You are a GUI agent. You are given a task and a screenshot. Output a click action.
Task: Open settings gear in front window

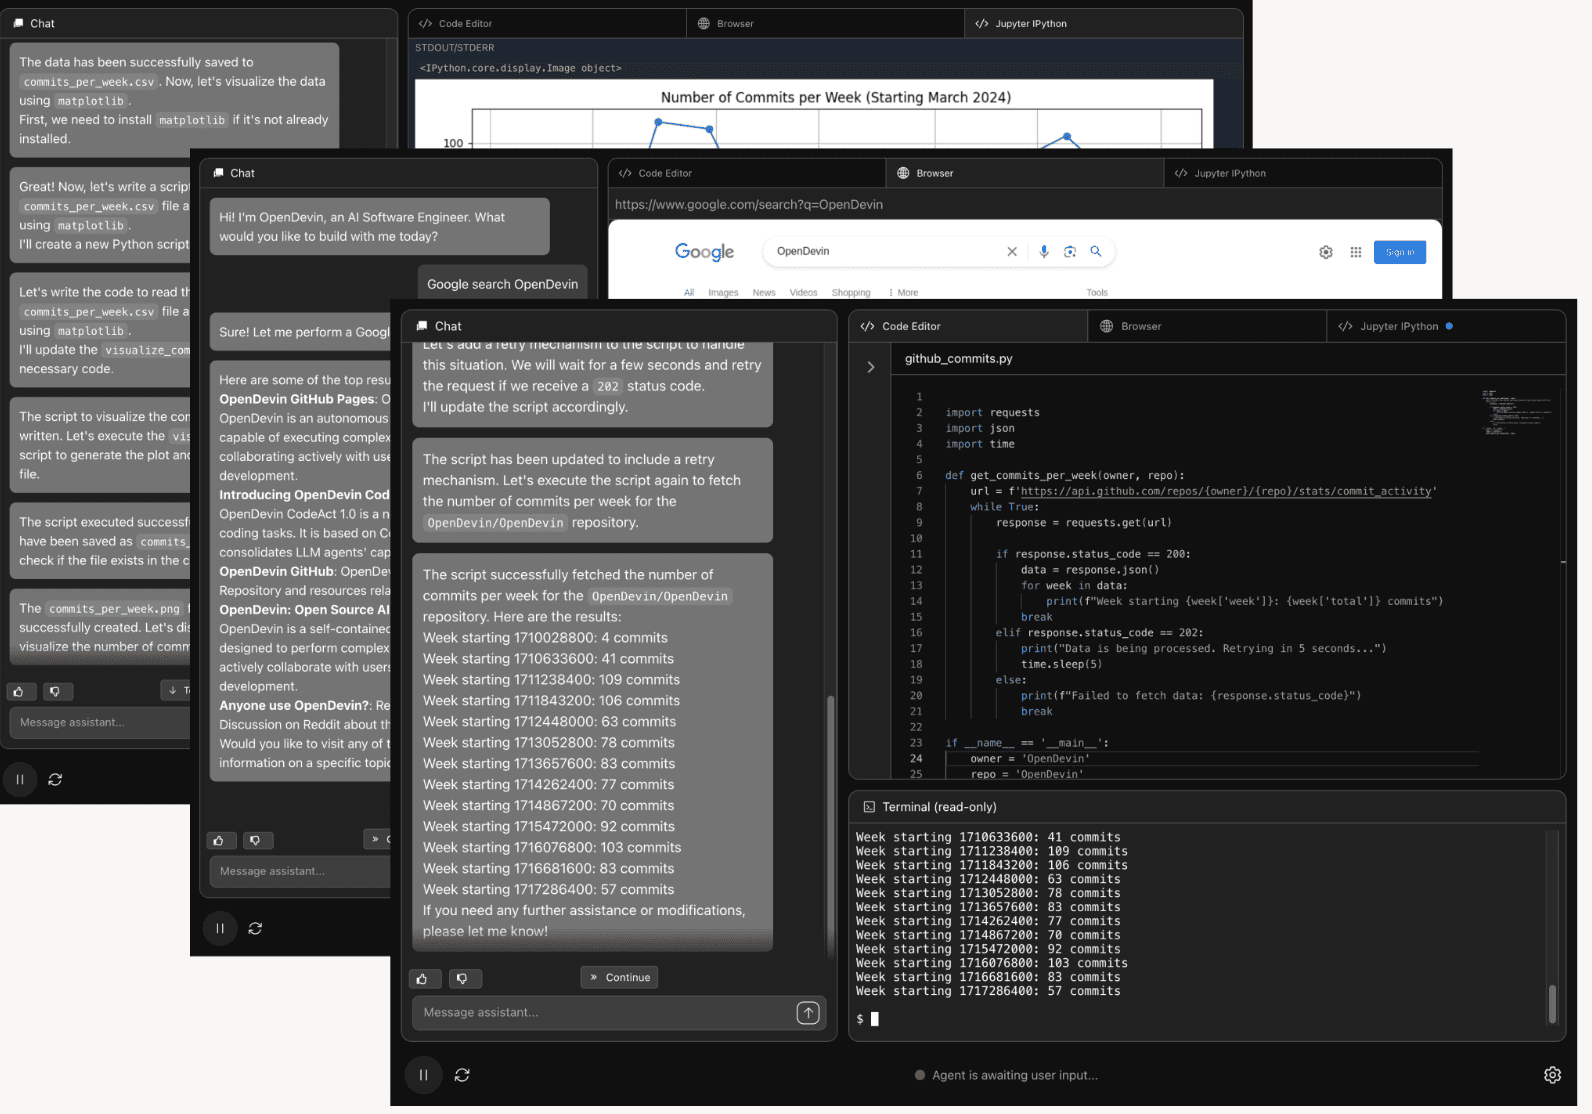[x=1552, y=1075]
